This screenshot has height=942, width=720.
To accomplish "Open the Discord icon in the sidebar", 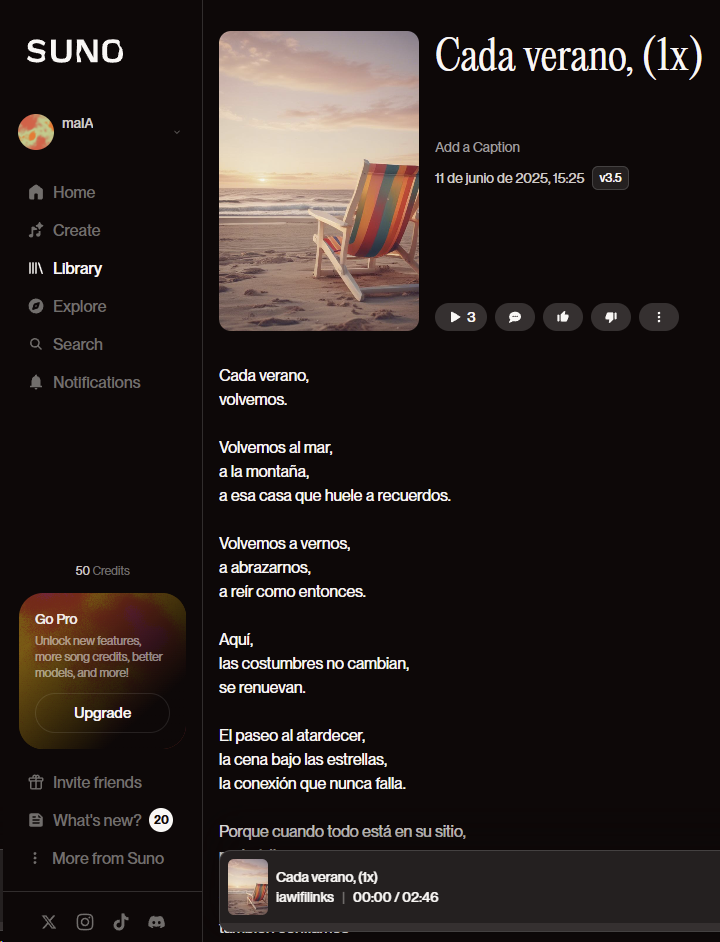I will point(157,922).
